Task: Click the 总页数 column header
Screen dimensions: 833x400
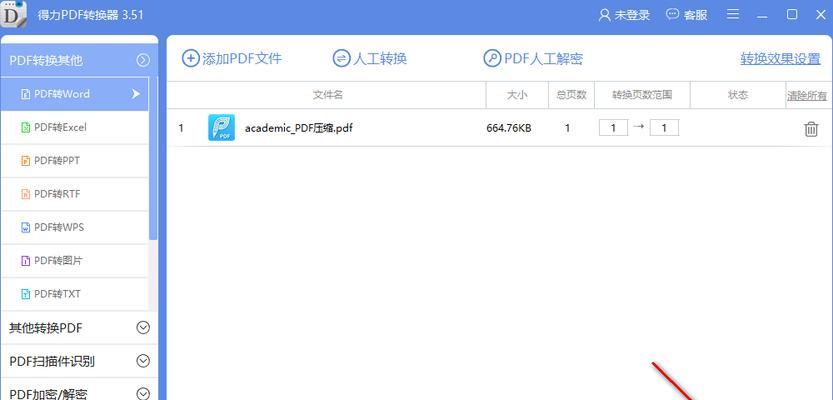Action: pyautogui.click(x=571, y=95)
